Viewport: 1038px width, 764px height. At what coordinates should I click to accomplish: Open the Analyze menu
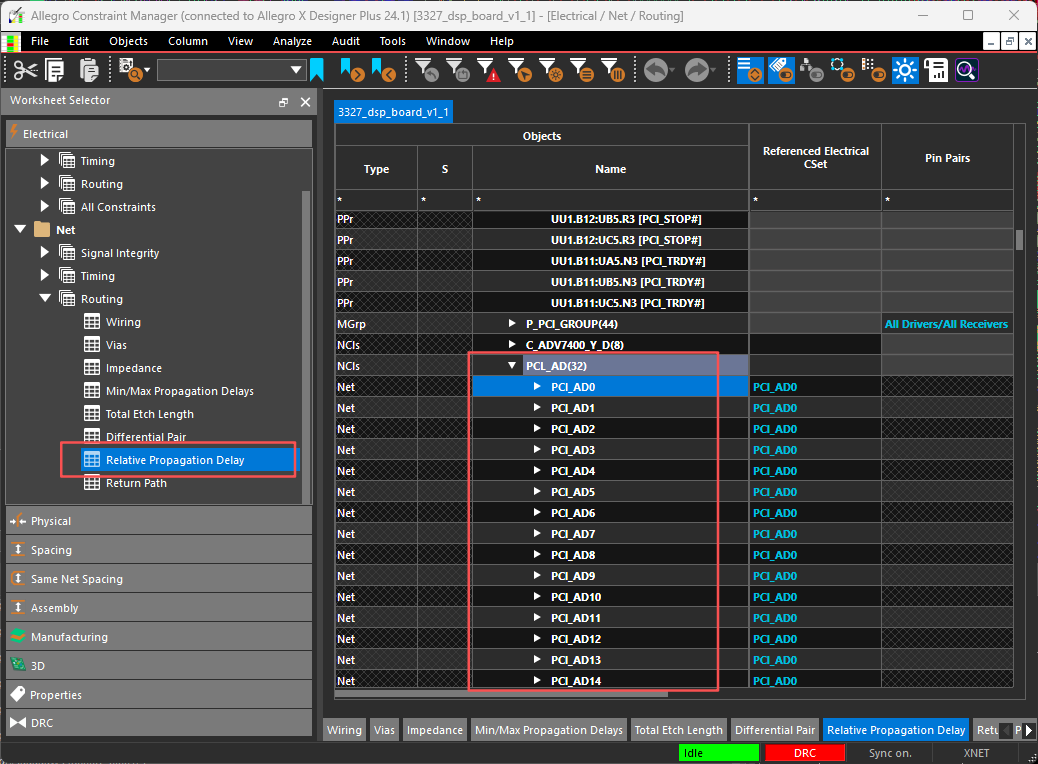pyautogui.click(x=292, y=41)
